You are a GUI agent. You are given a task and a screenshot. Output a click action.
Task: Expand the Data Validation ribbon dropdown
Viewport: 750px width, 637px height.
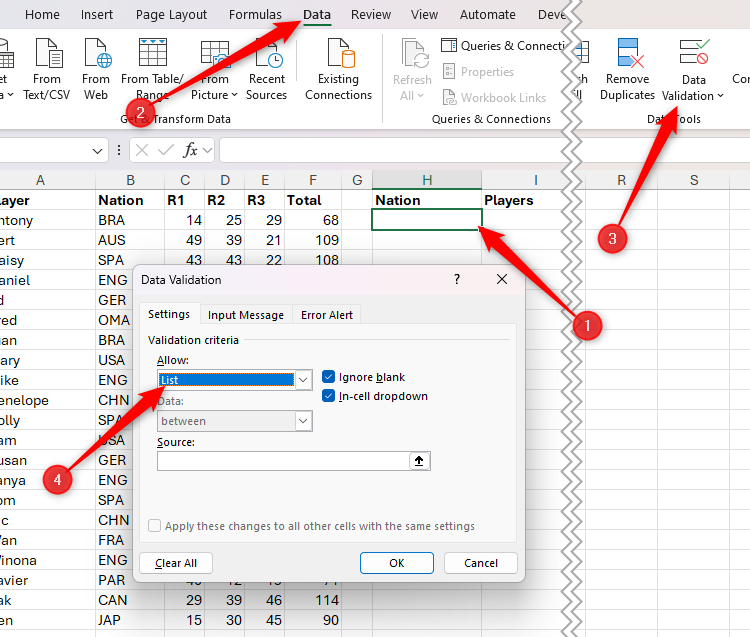[720, 96]
